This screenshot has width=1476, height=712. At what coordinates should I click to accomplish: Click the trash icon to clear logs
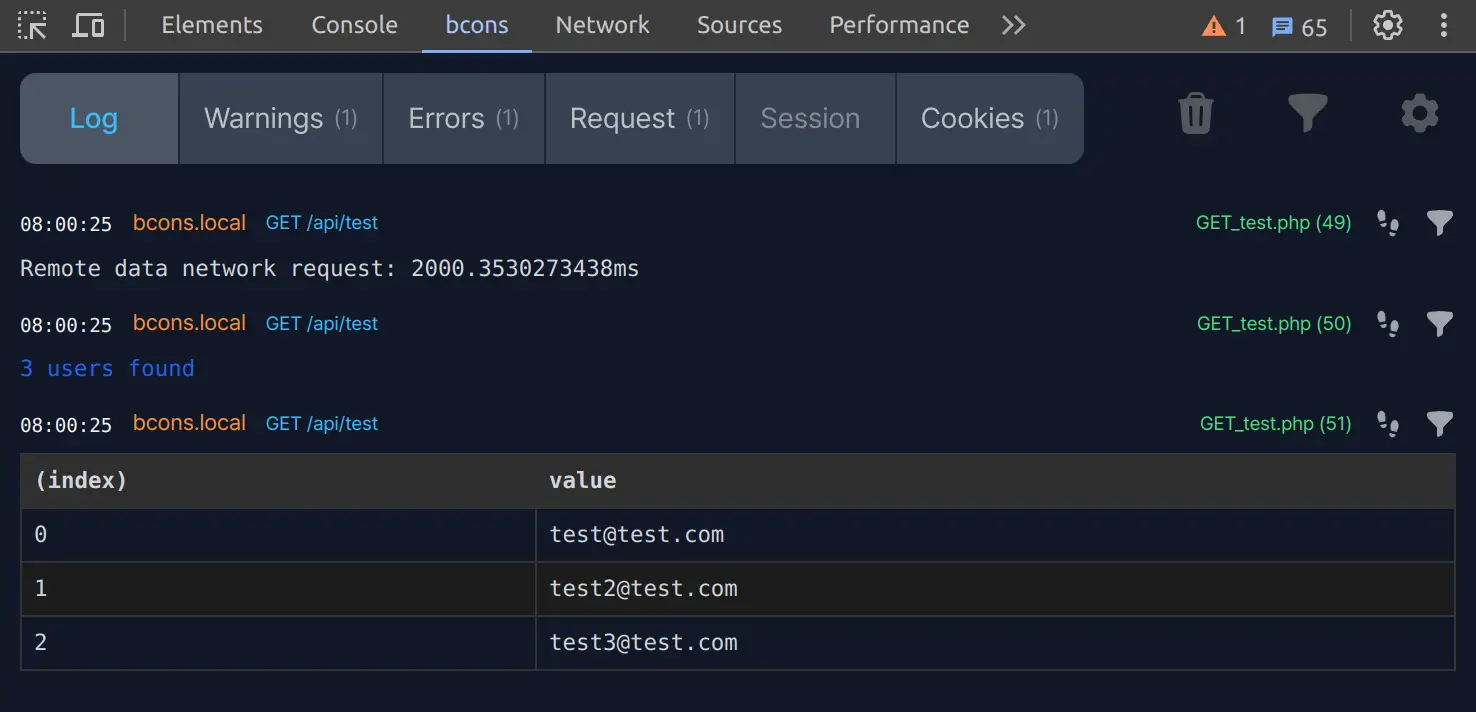[1195, 114]
